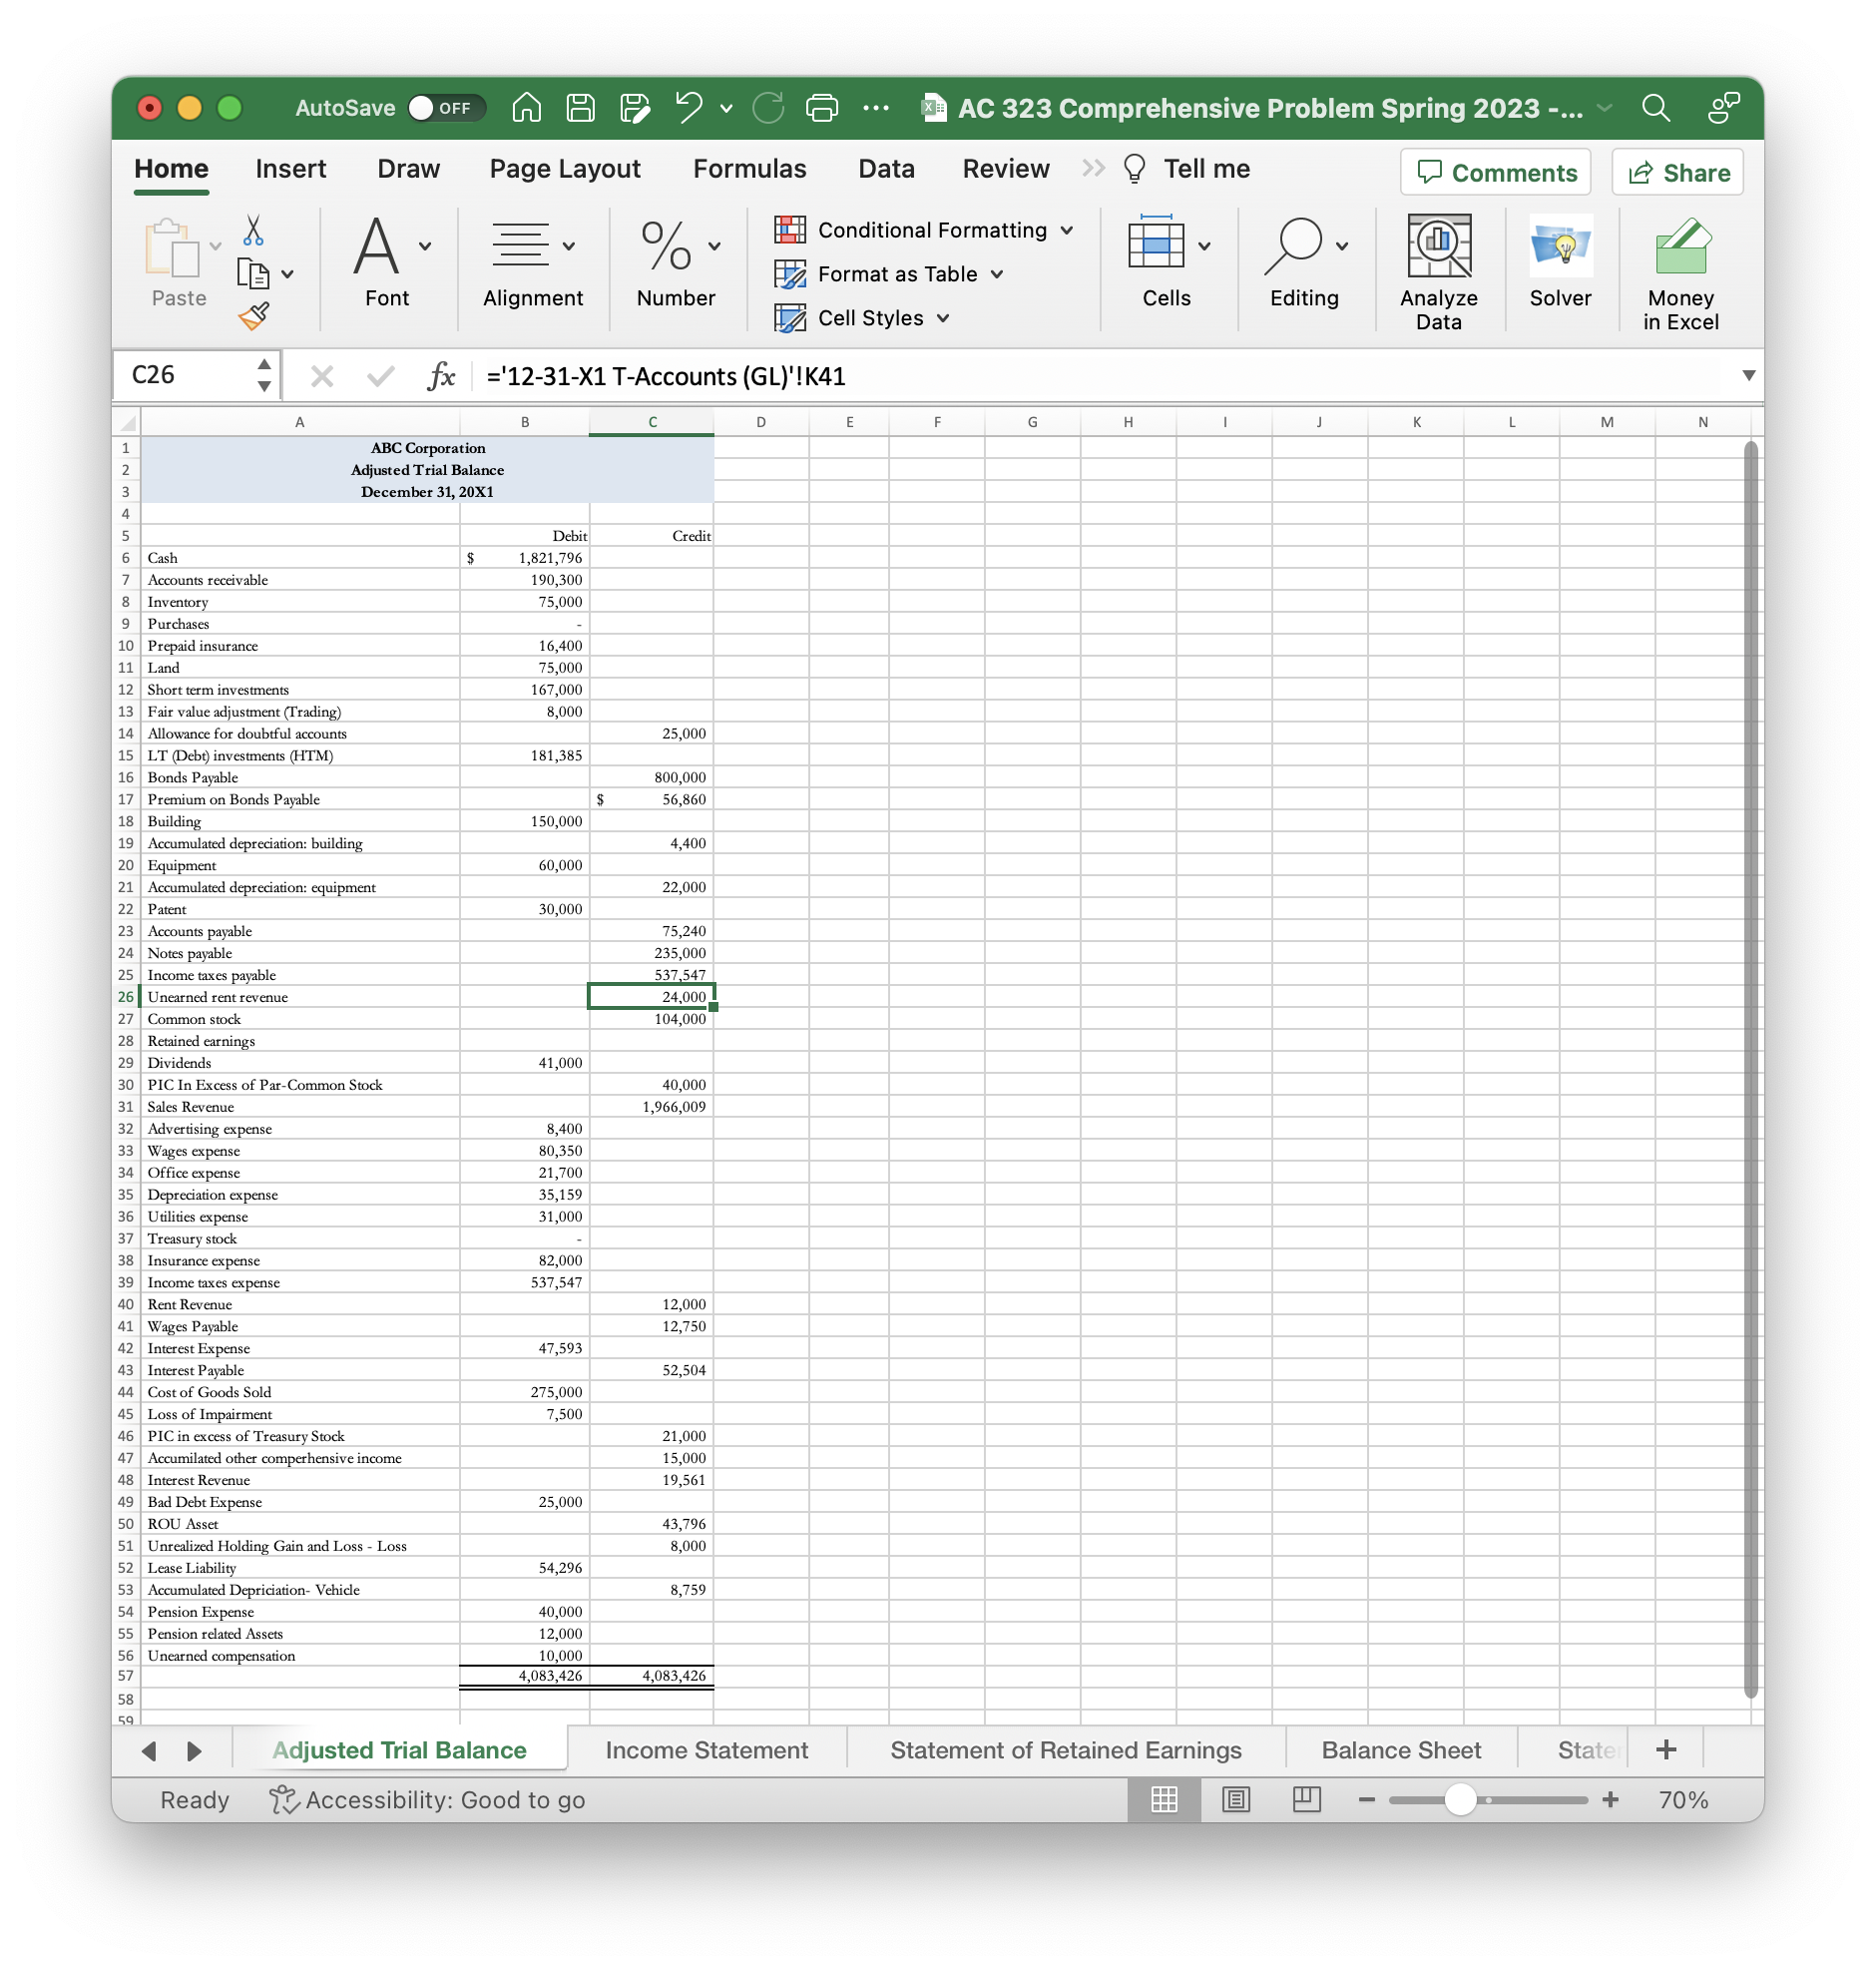The width and height of the screenshot is (1876, 1970).
Task: Open the Paste options dropdown arrow
Action: tap(215, 246)
